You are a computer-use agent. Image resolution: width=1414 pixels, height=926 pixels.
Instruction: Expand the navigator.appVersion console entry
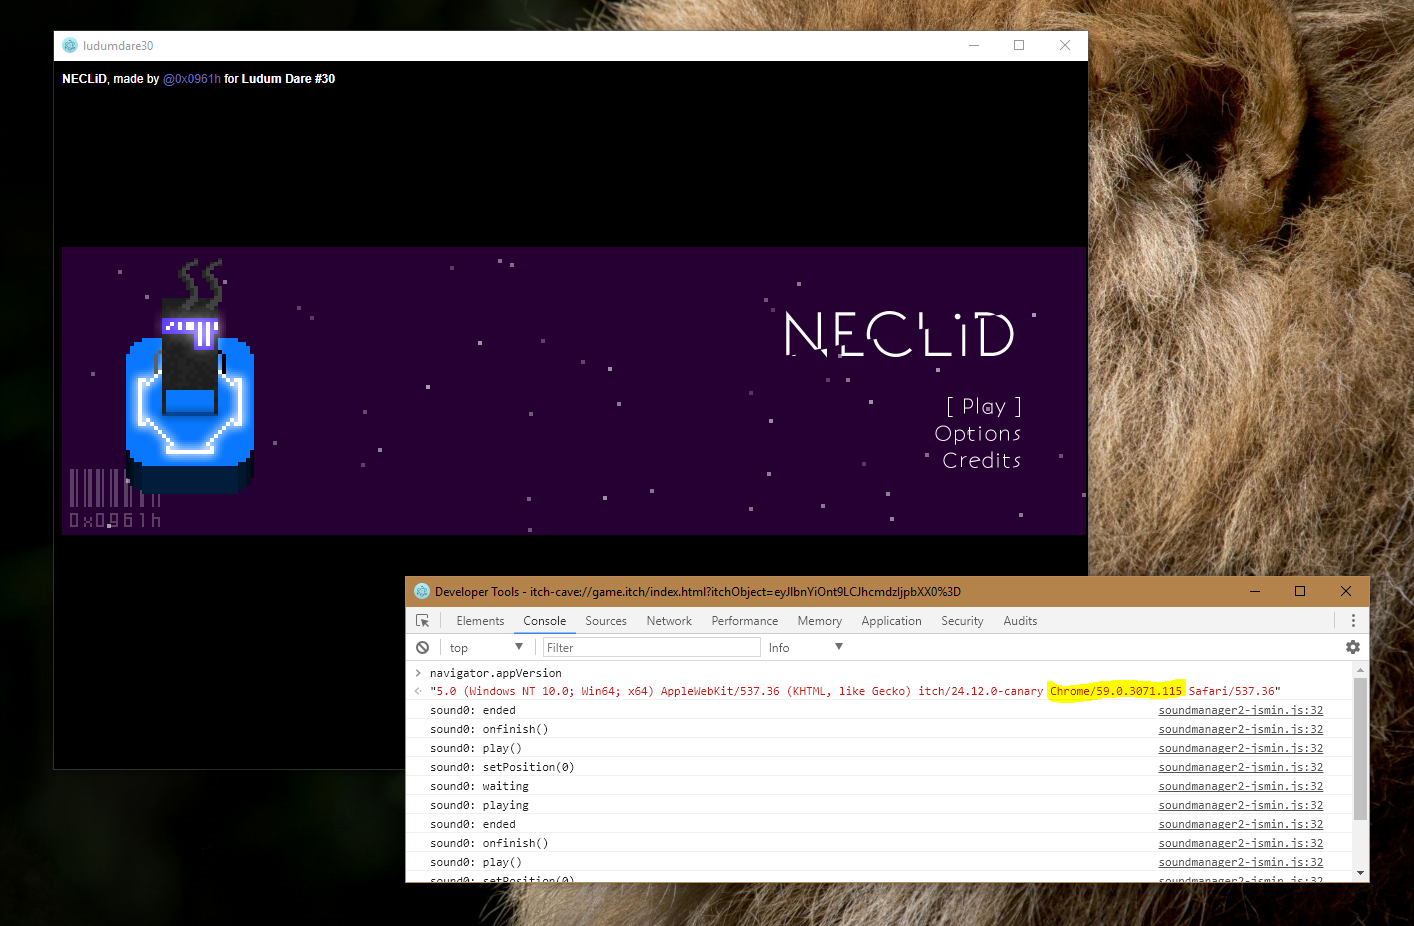pyautogui.click(x=418, y=673)
